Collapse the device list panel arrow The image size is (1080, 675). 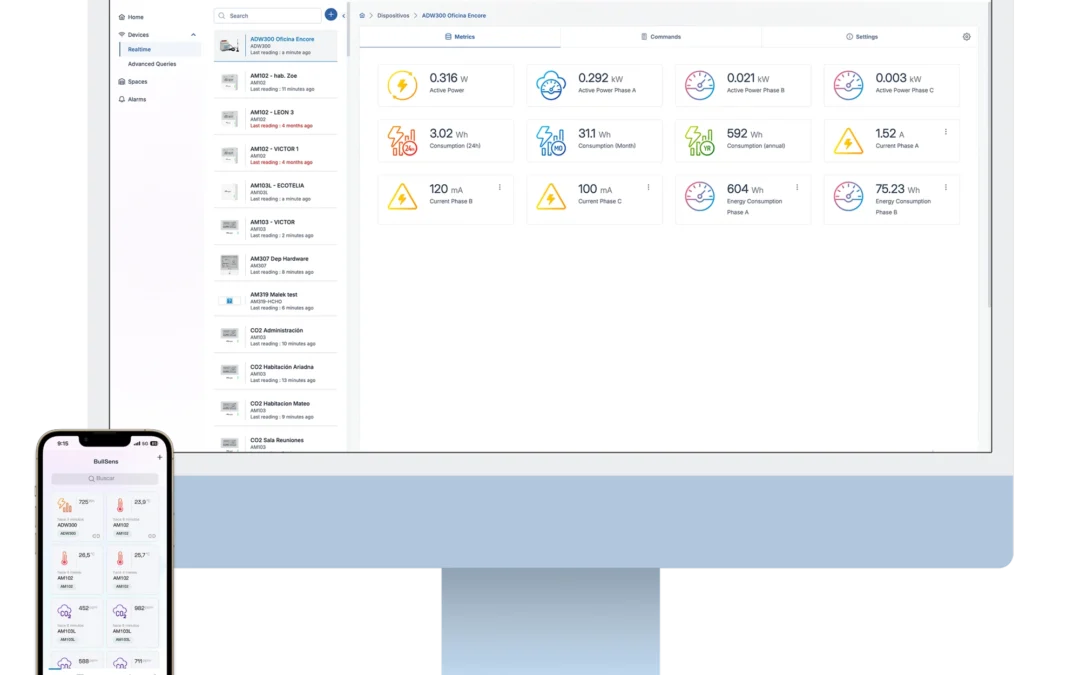tap(344, 16)
